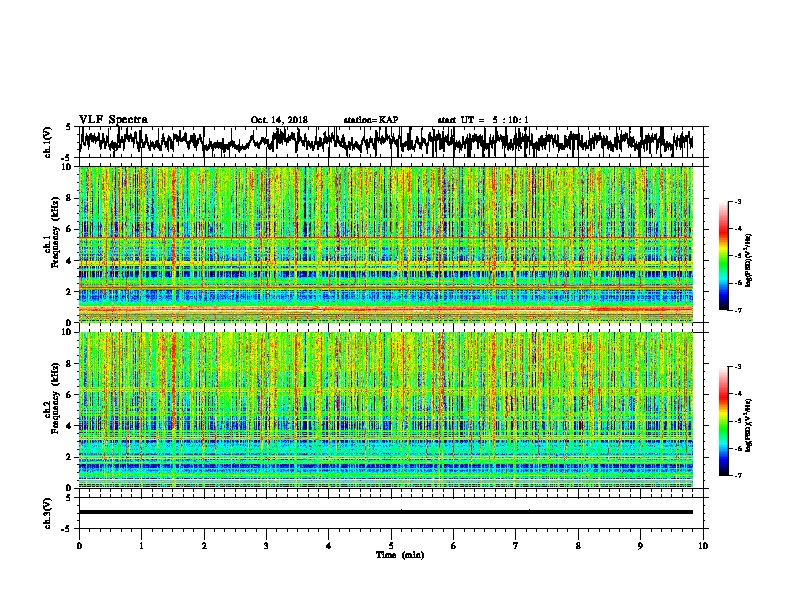Screen dimensions: 792x612
Task: Click the ch.2 spectrogram panel
Action: [x=386, y=410]
